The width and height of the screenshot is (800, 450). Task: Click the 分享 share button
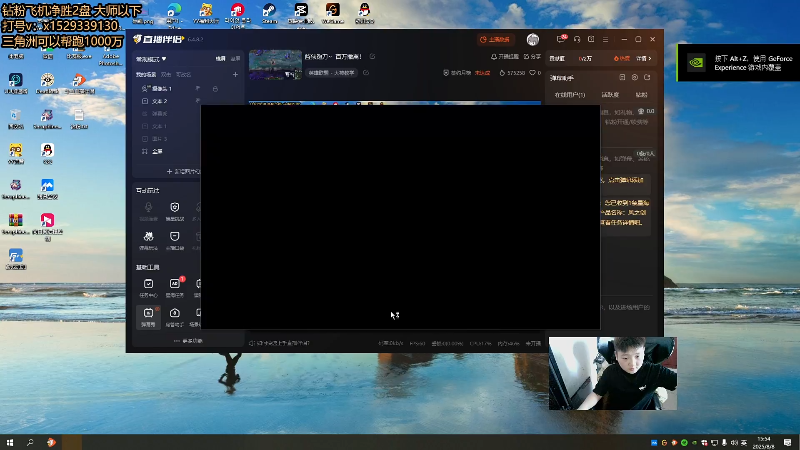pos(532,57)
